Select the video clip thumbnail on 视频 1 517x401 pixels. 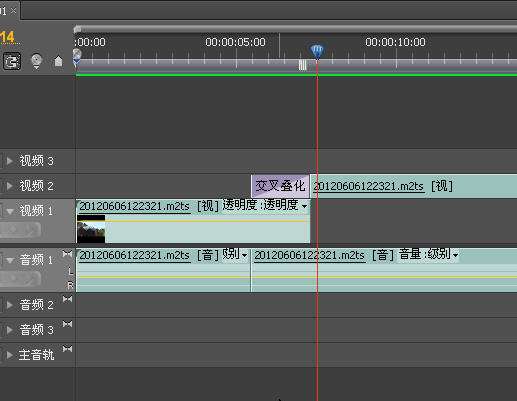pyautogui.click(x=91, y=229)
